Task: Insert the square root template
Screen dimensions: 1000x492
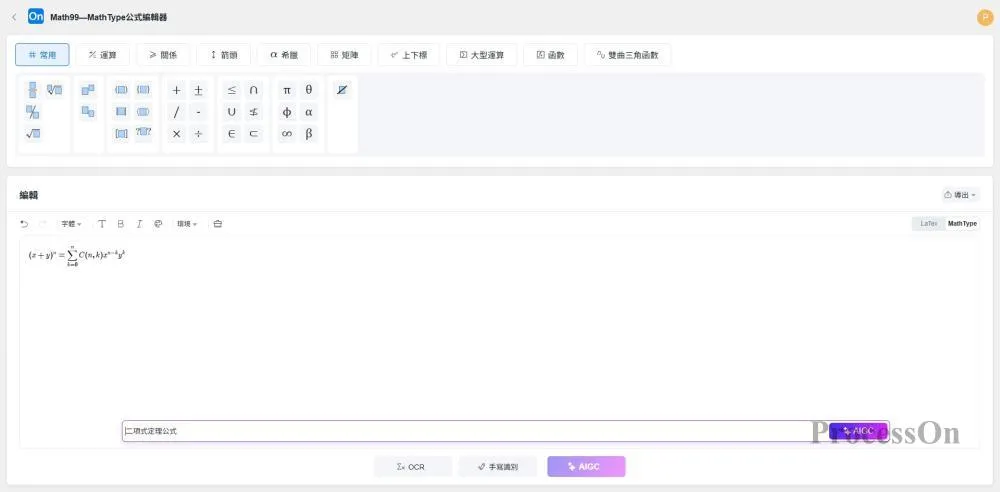Action: point(33,133)
